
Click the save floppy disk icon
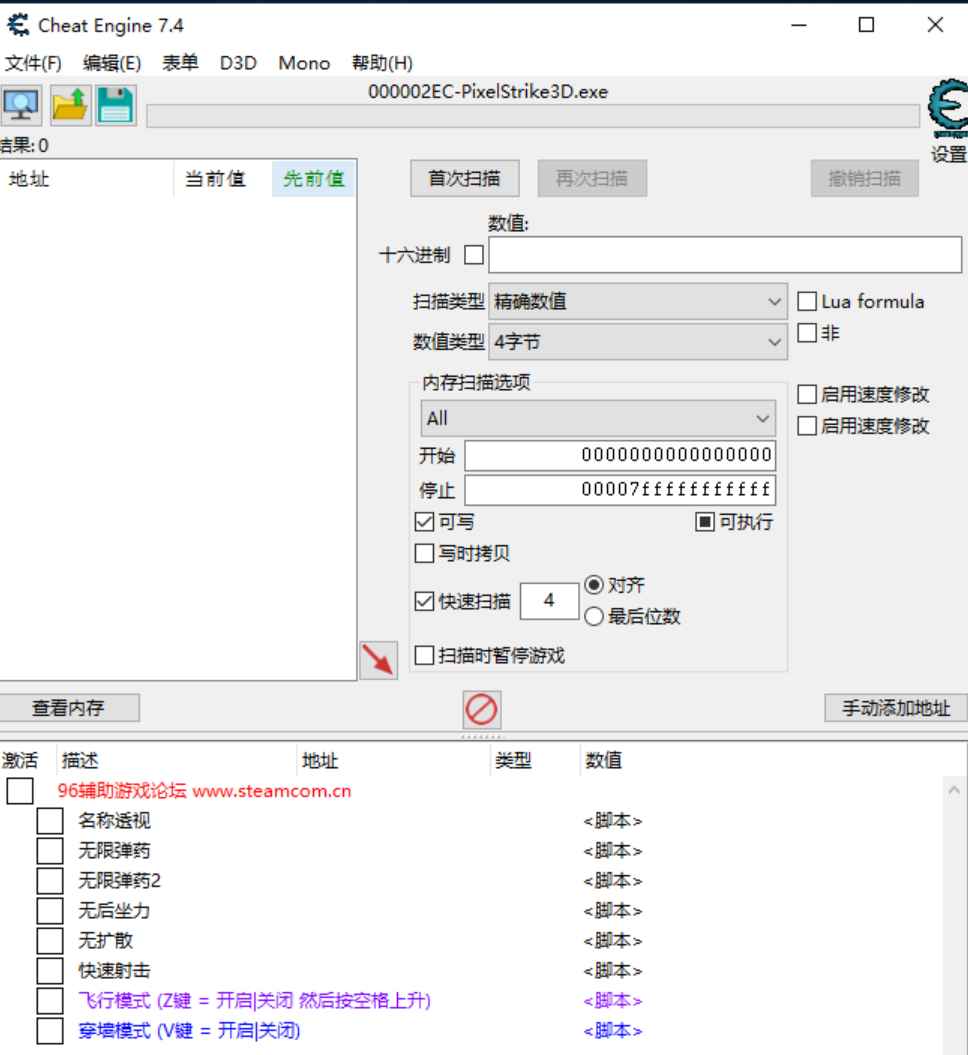116,106
